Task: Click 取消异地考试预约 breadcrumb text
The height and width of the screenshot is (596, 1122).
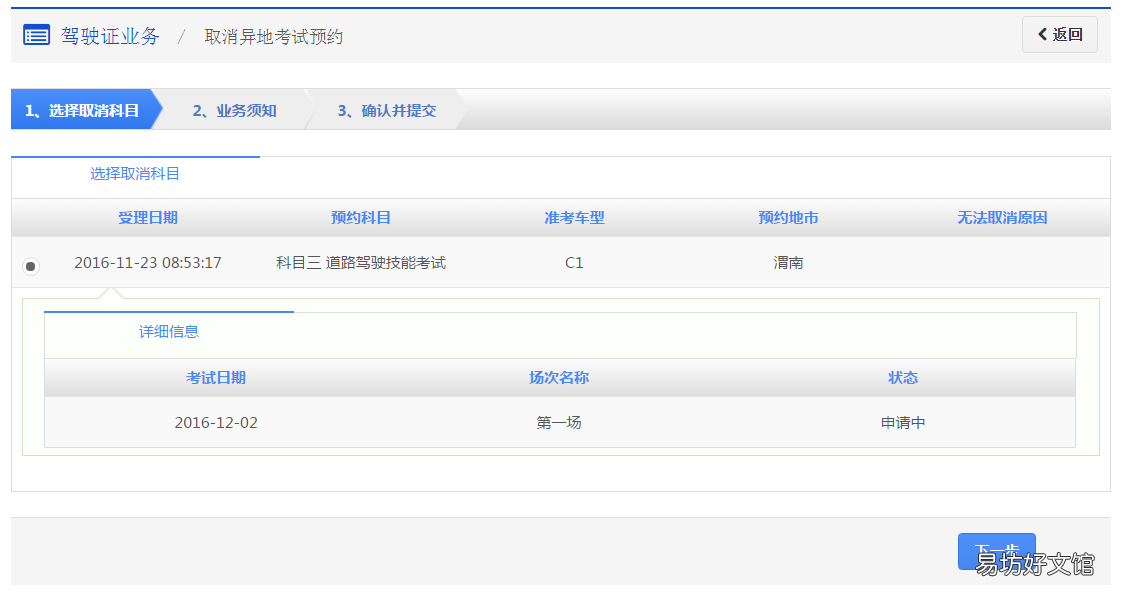Action: 274,37
